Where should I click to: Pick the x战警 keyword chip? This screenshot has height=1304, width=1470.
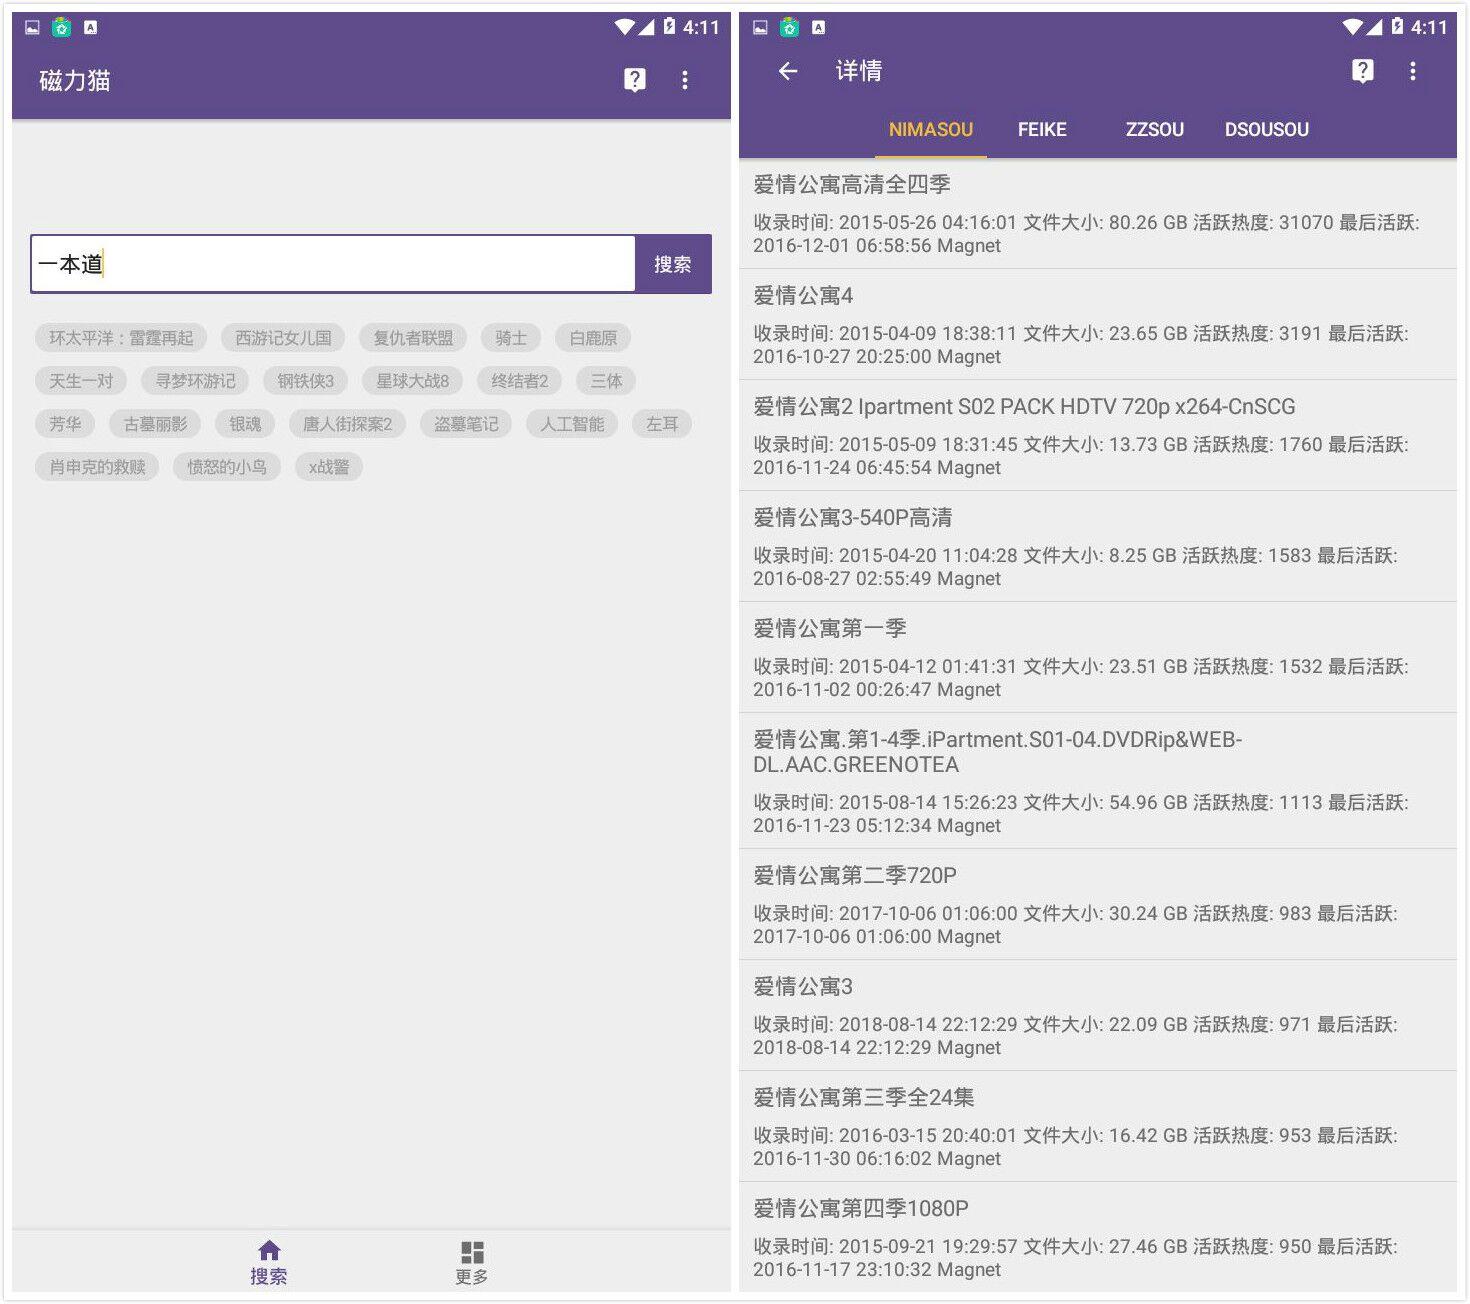(329, 467)
